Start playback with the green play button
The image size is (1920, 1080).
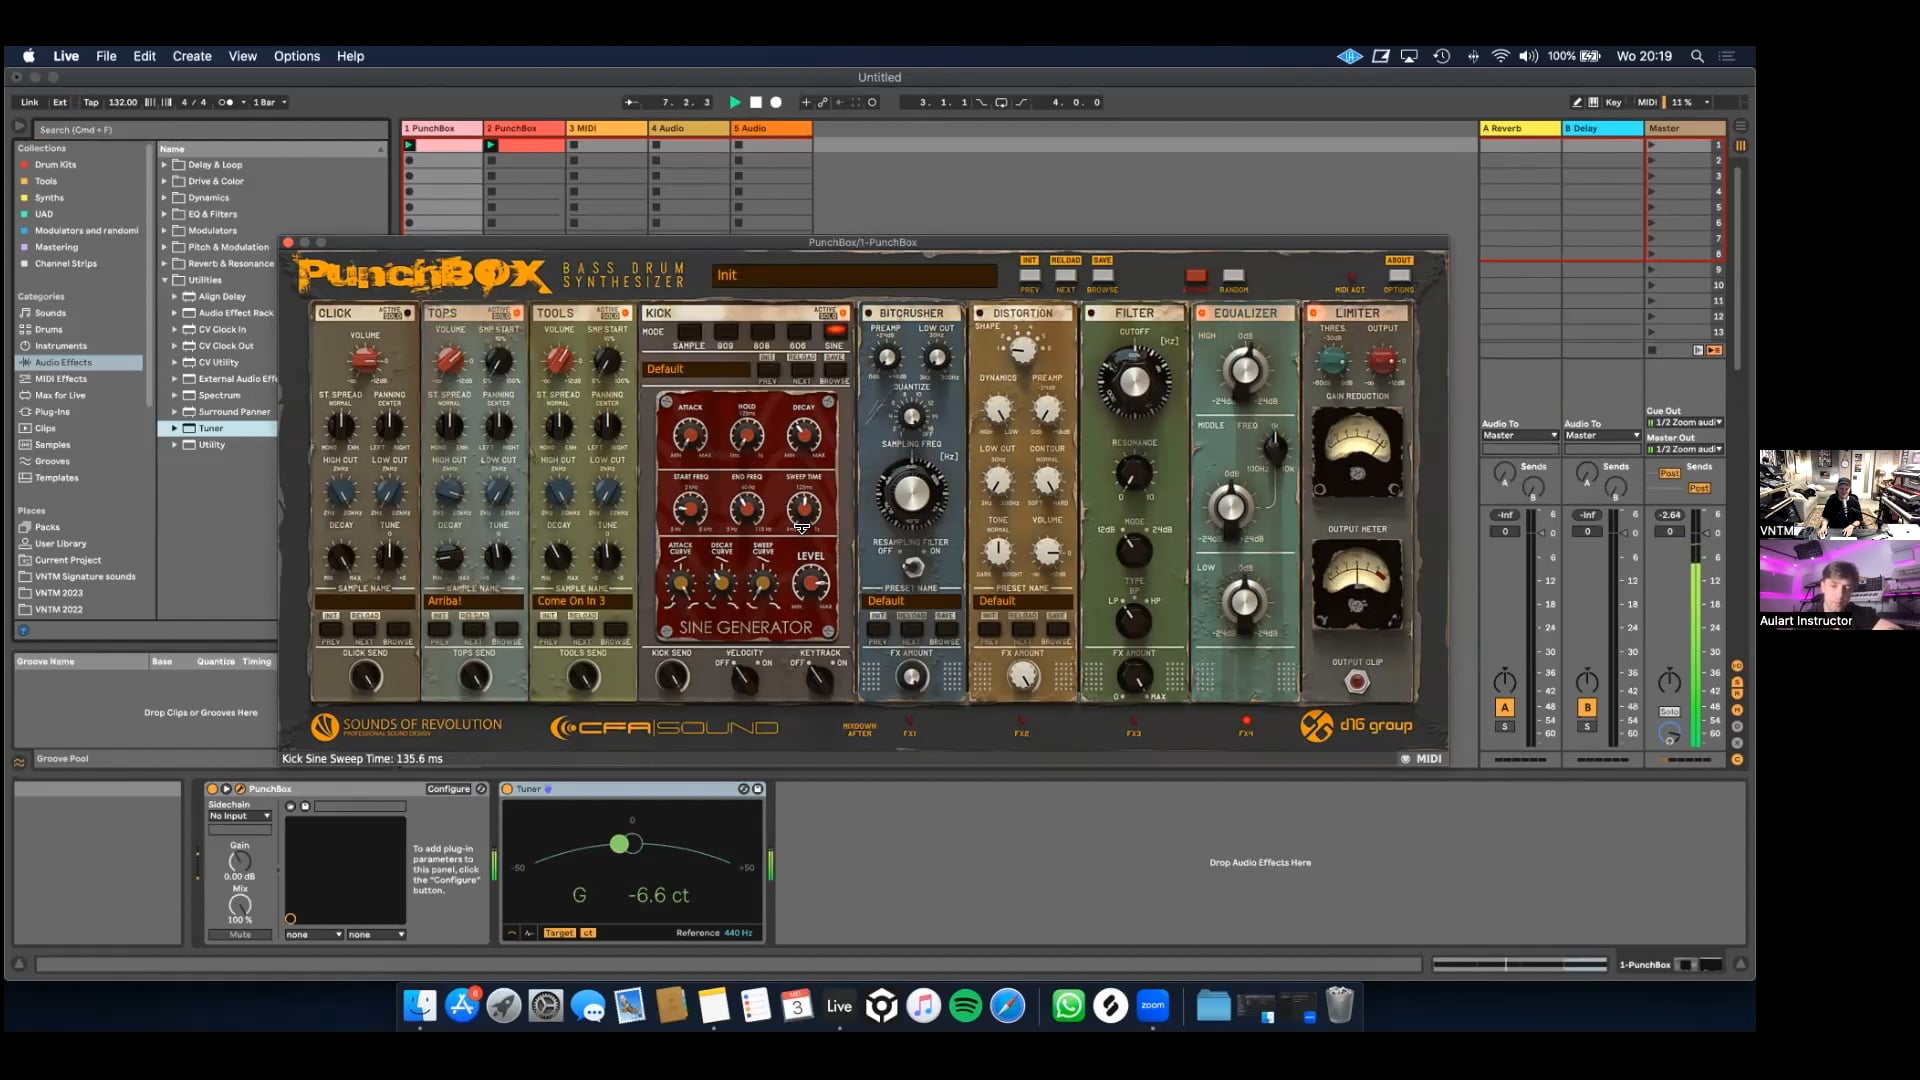(x=735, y=102)
